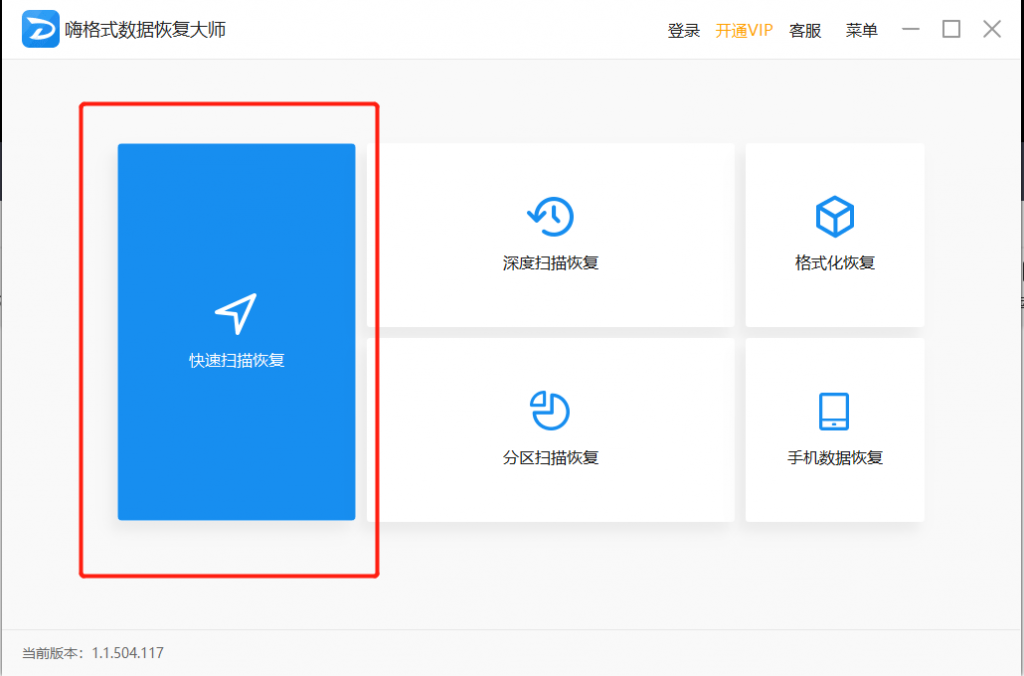Screen dimensions: 1024x676
Task: Close the data recovery window
Action: (x=992, y=29)
